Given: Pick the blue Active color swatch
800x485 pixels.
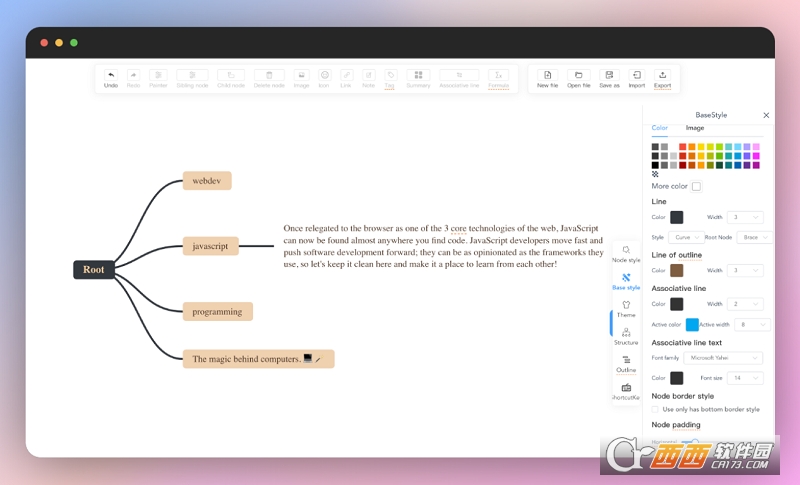Looking at the screenshot, I should [x=692, y=324].
